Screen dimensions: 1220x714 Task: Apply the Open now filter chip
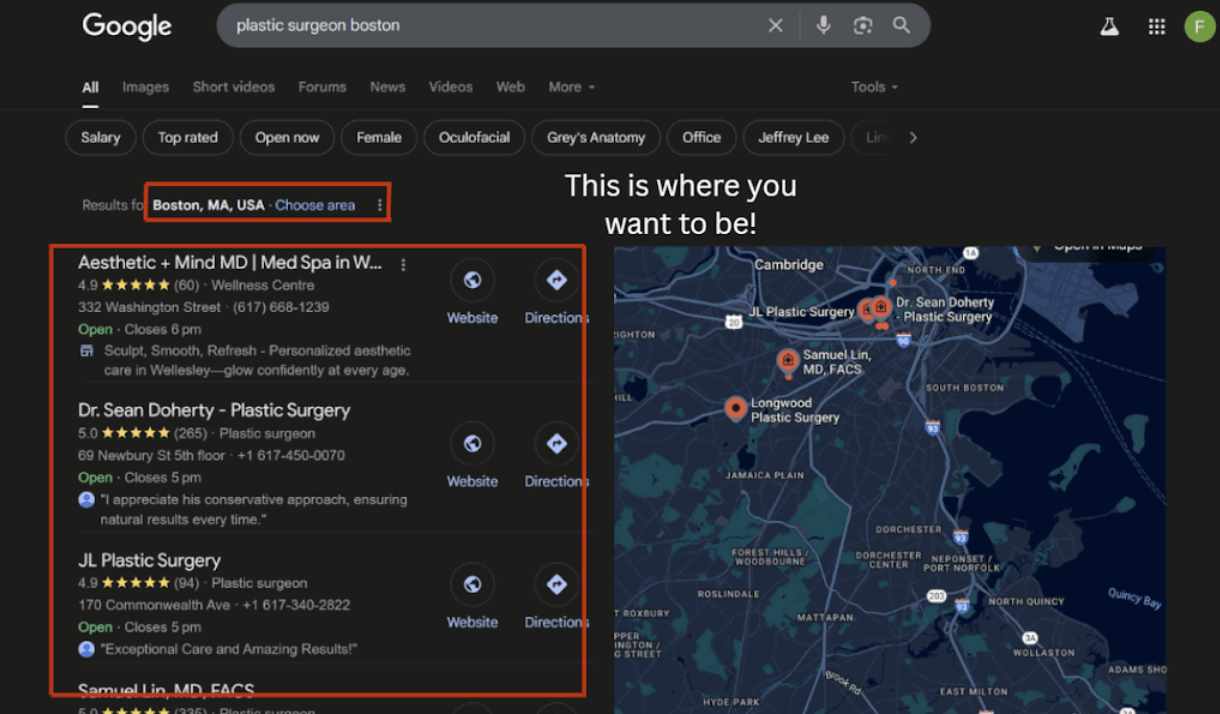tap(287, 138)
